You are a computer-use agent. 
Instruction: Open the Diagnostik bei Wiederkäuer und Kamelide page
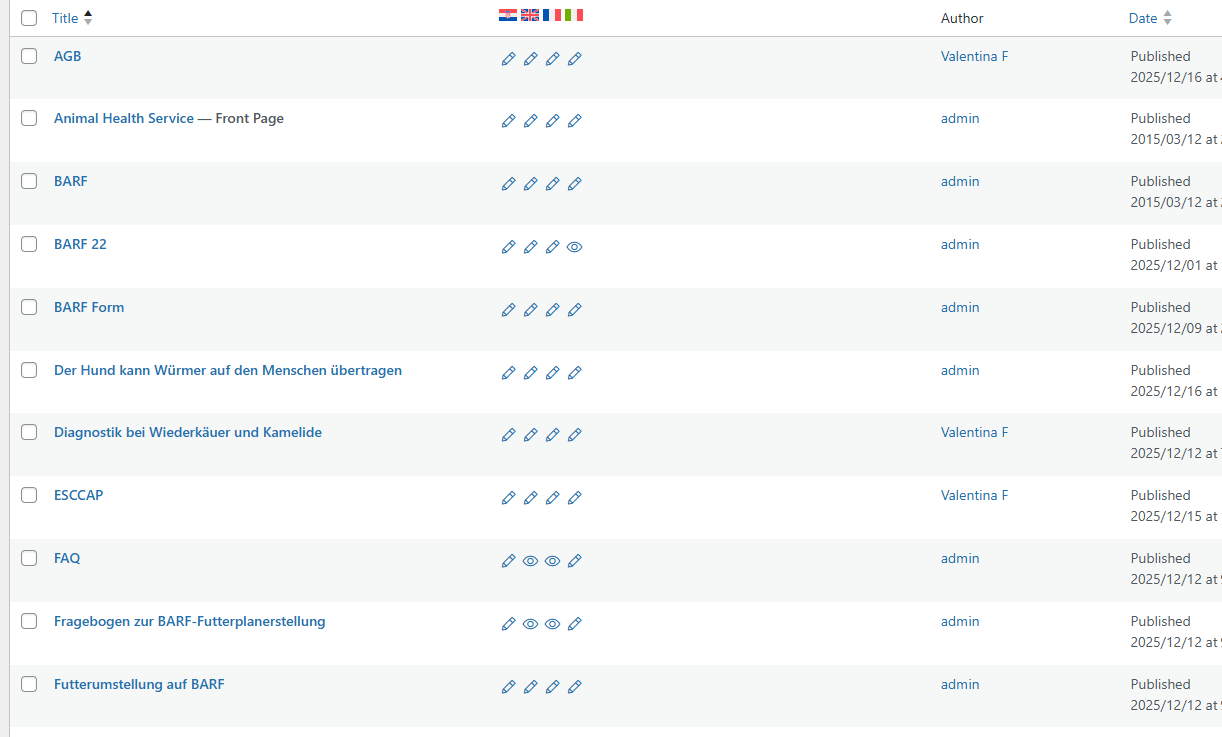(x=188, y=432)
